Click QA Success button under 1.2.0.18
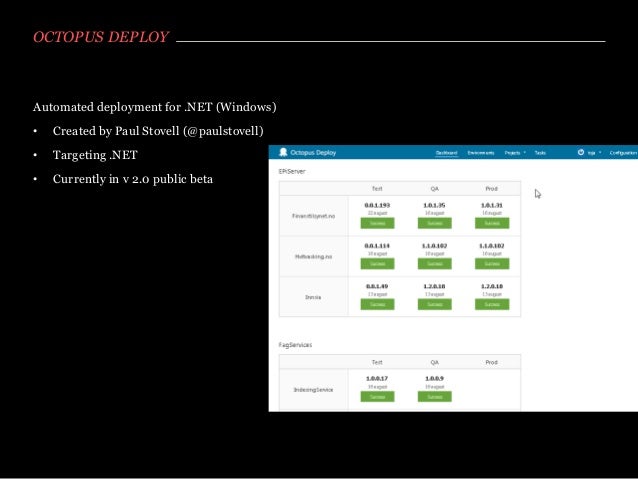The width and height of the screenshot is (638, 479). 435,304
